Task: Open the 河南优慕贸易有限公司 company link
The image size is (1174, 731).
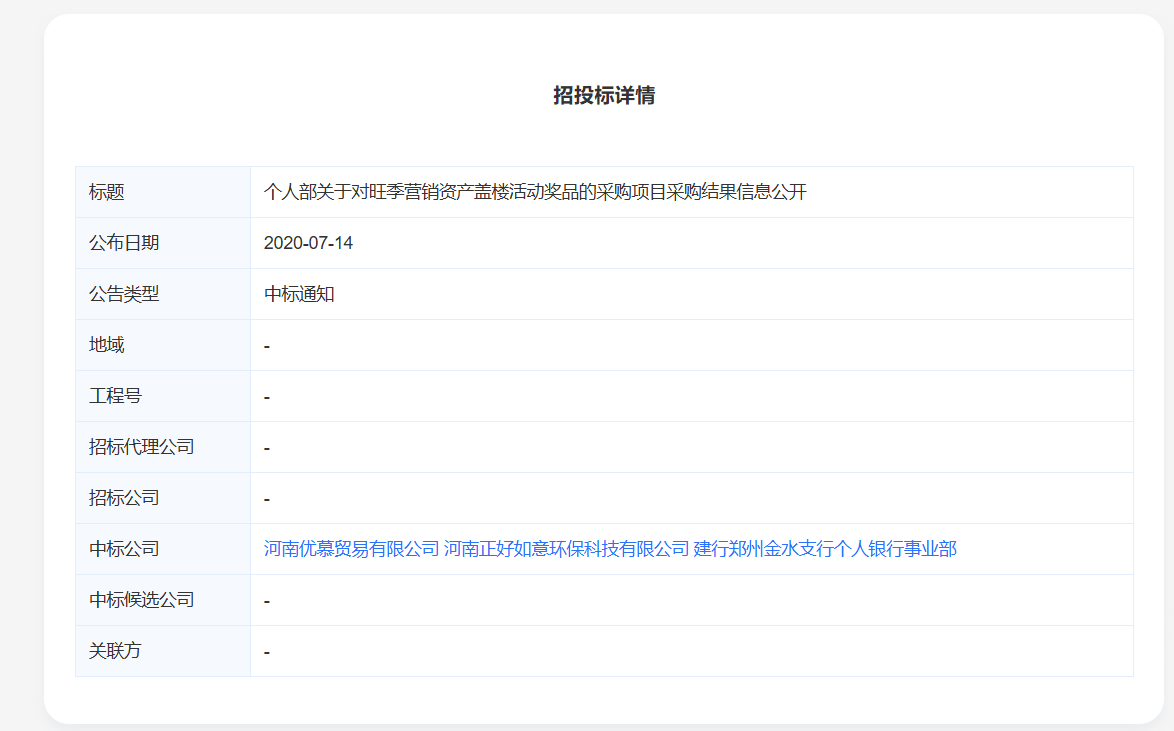Action: point(351,549)
